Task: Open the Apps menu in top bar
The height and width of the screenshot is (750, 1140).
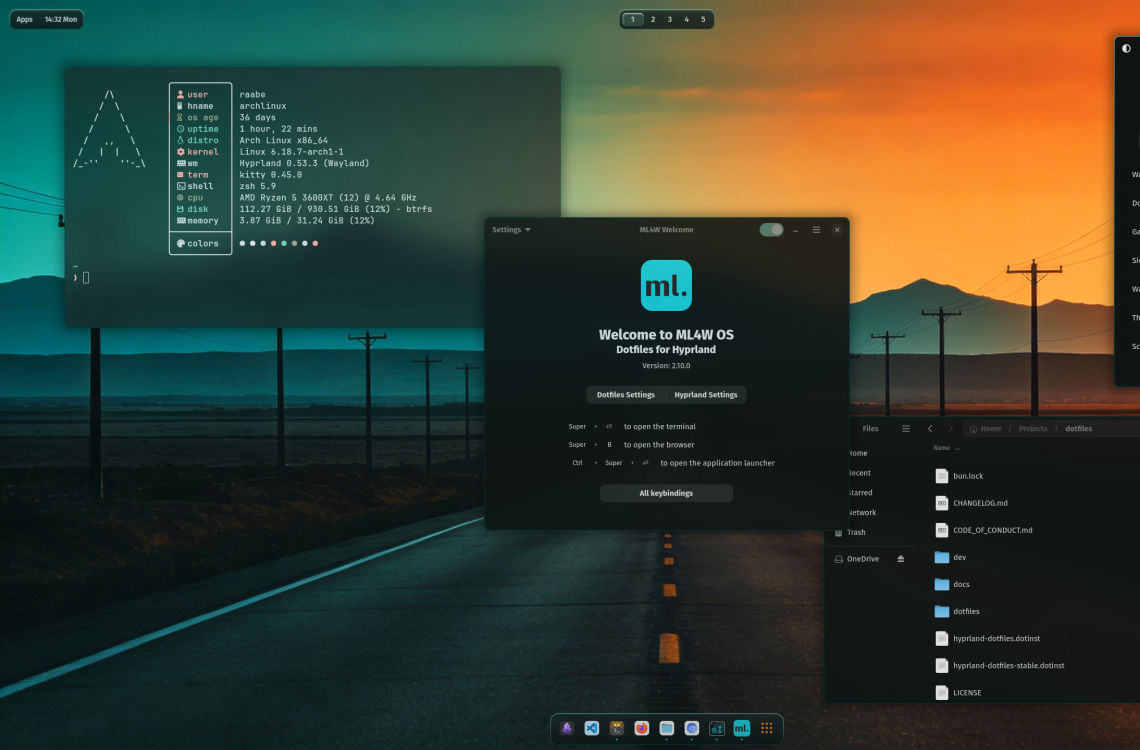Action: (x=25, y=19)
